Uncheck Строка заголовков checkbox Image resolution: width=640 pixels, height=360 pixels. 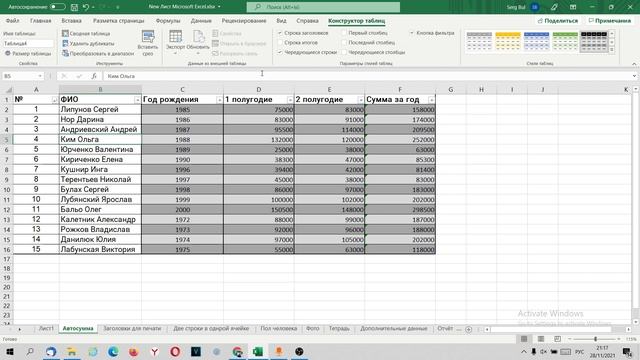coord(280,33)
